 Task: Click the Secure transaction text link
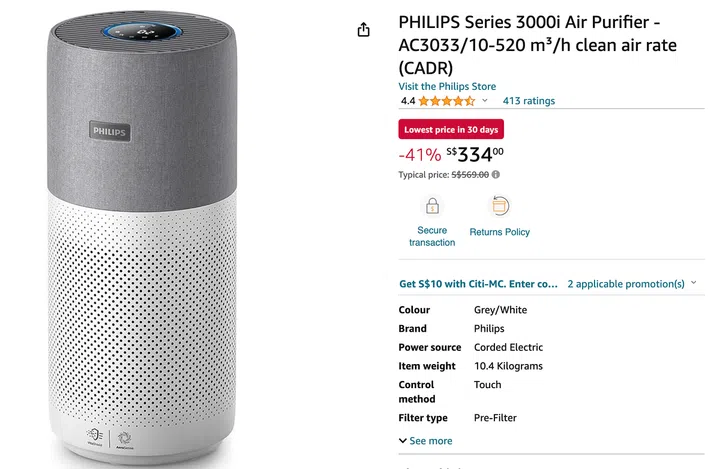[x=432, y=236]
